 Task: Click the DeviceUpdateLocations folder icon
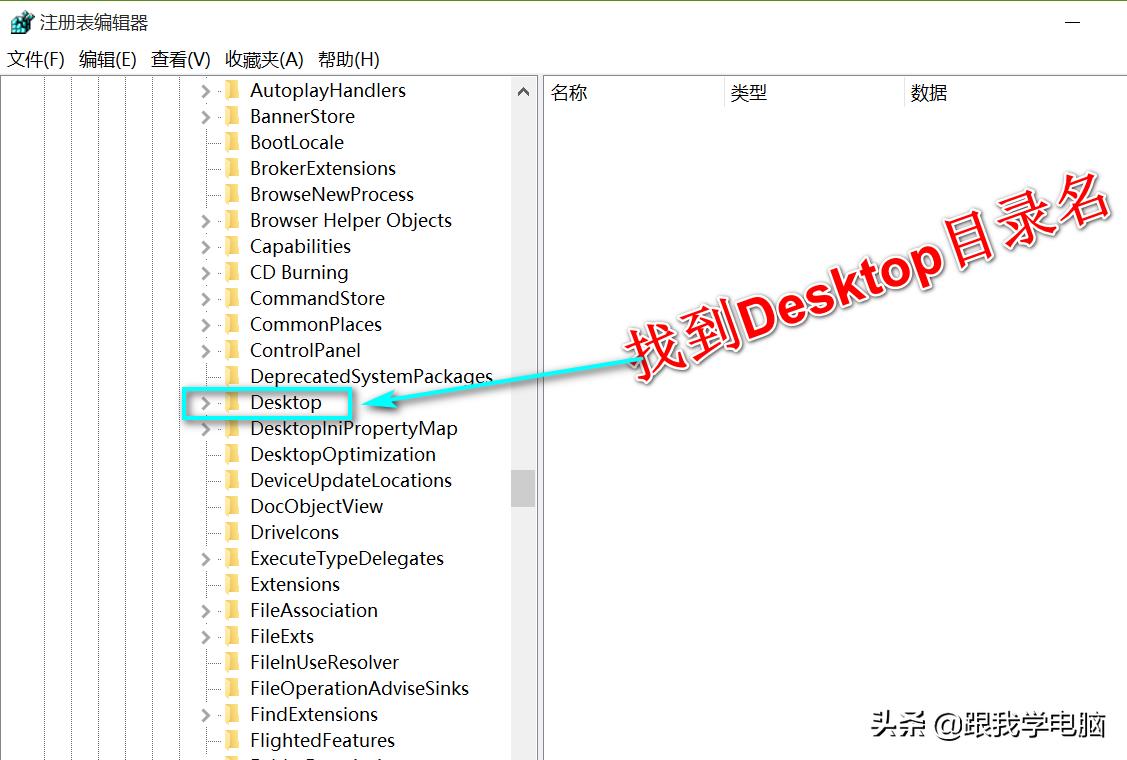(x=232, y=480)
